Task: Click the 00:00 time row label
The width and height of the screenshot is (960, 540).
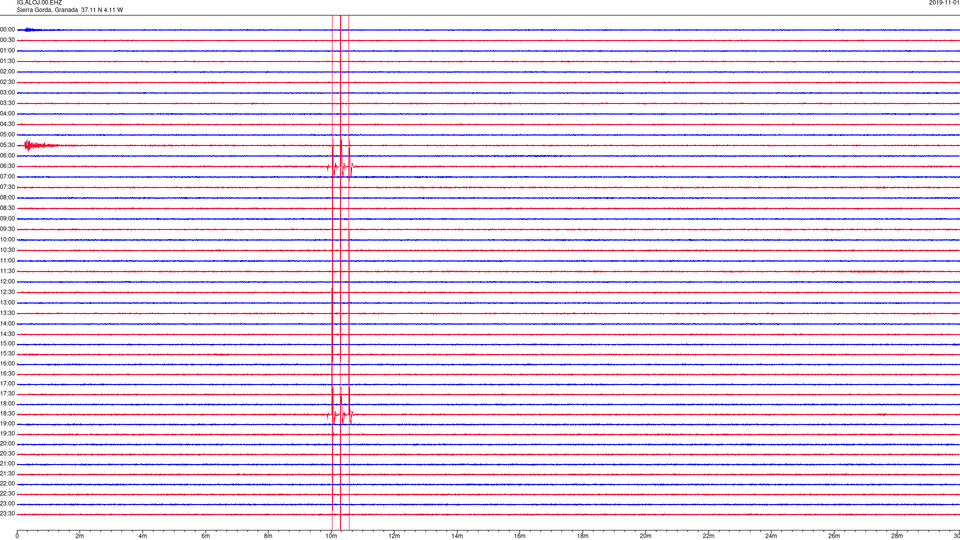Action: 7,29
